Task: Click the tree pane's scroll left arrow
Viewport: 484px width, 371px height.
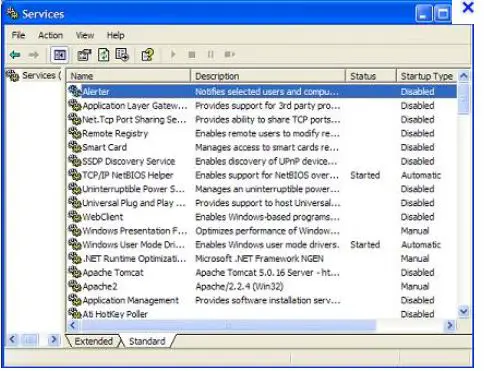Action: click(x=12, y=340)
